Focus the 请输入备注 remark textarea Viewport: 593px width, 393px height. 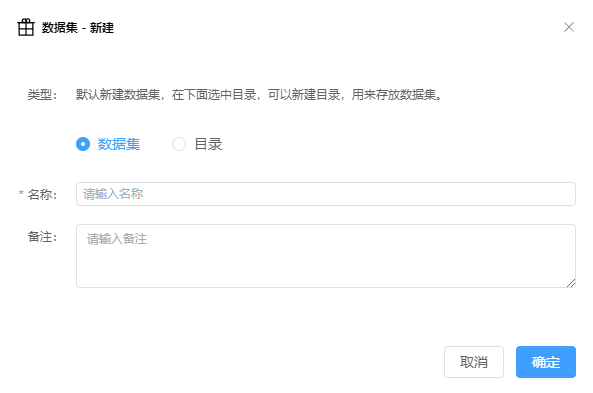(326, 256)
